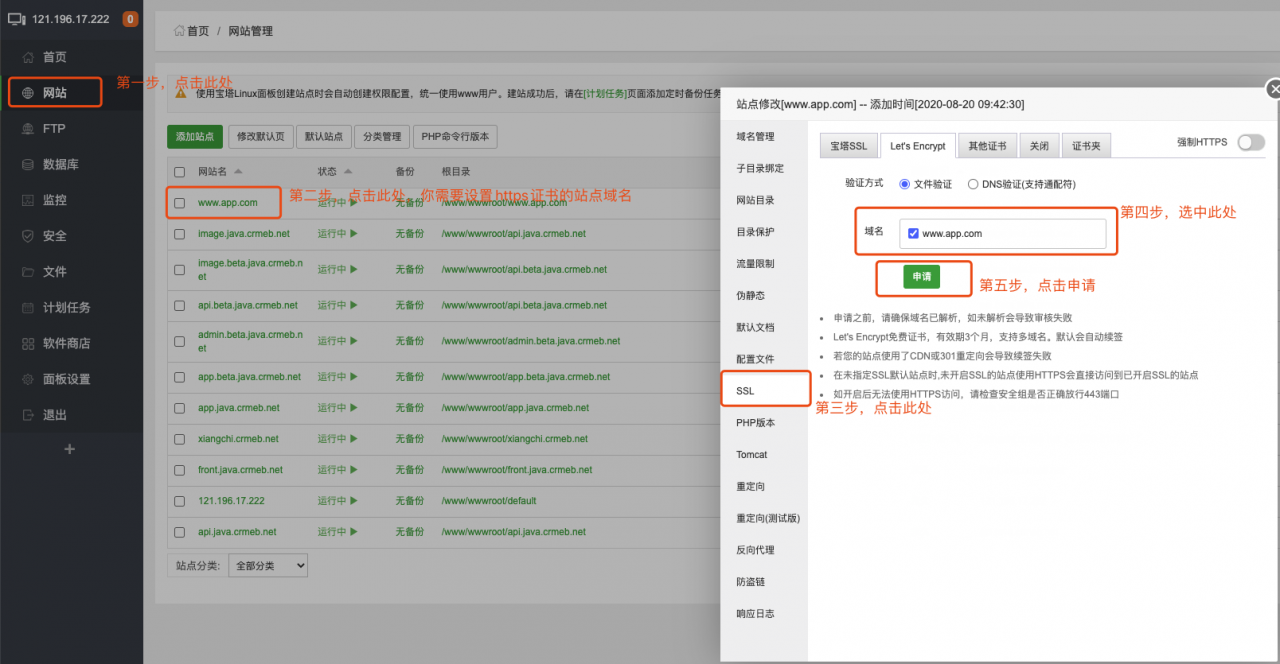
Task: Check the checkbox for xiangchi.crmeb.net row
Action: tap(180, 439)
